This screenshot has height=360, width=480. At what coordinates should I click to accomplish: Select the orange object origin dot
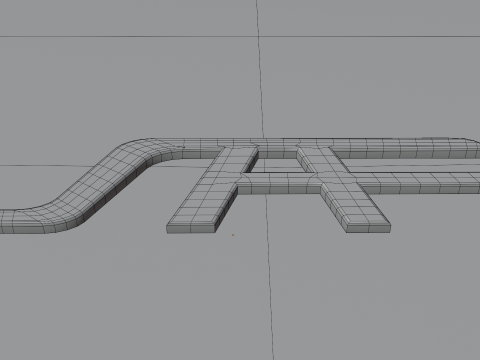[233, 235]
